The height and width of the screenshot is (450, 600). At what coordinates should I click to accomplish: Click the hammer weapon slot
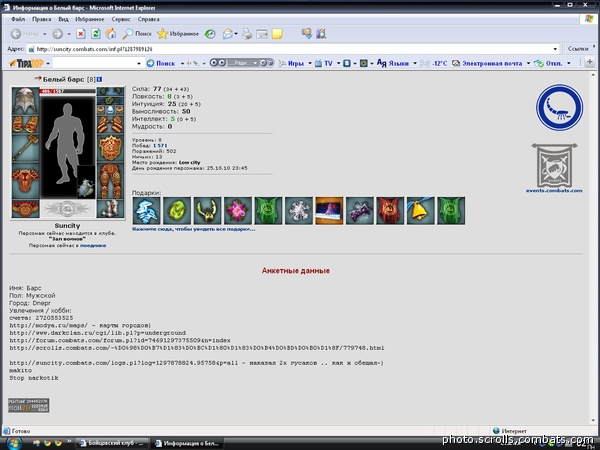(25, 148)
